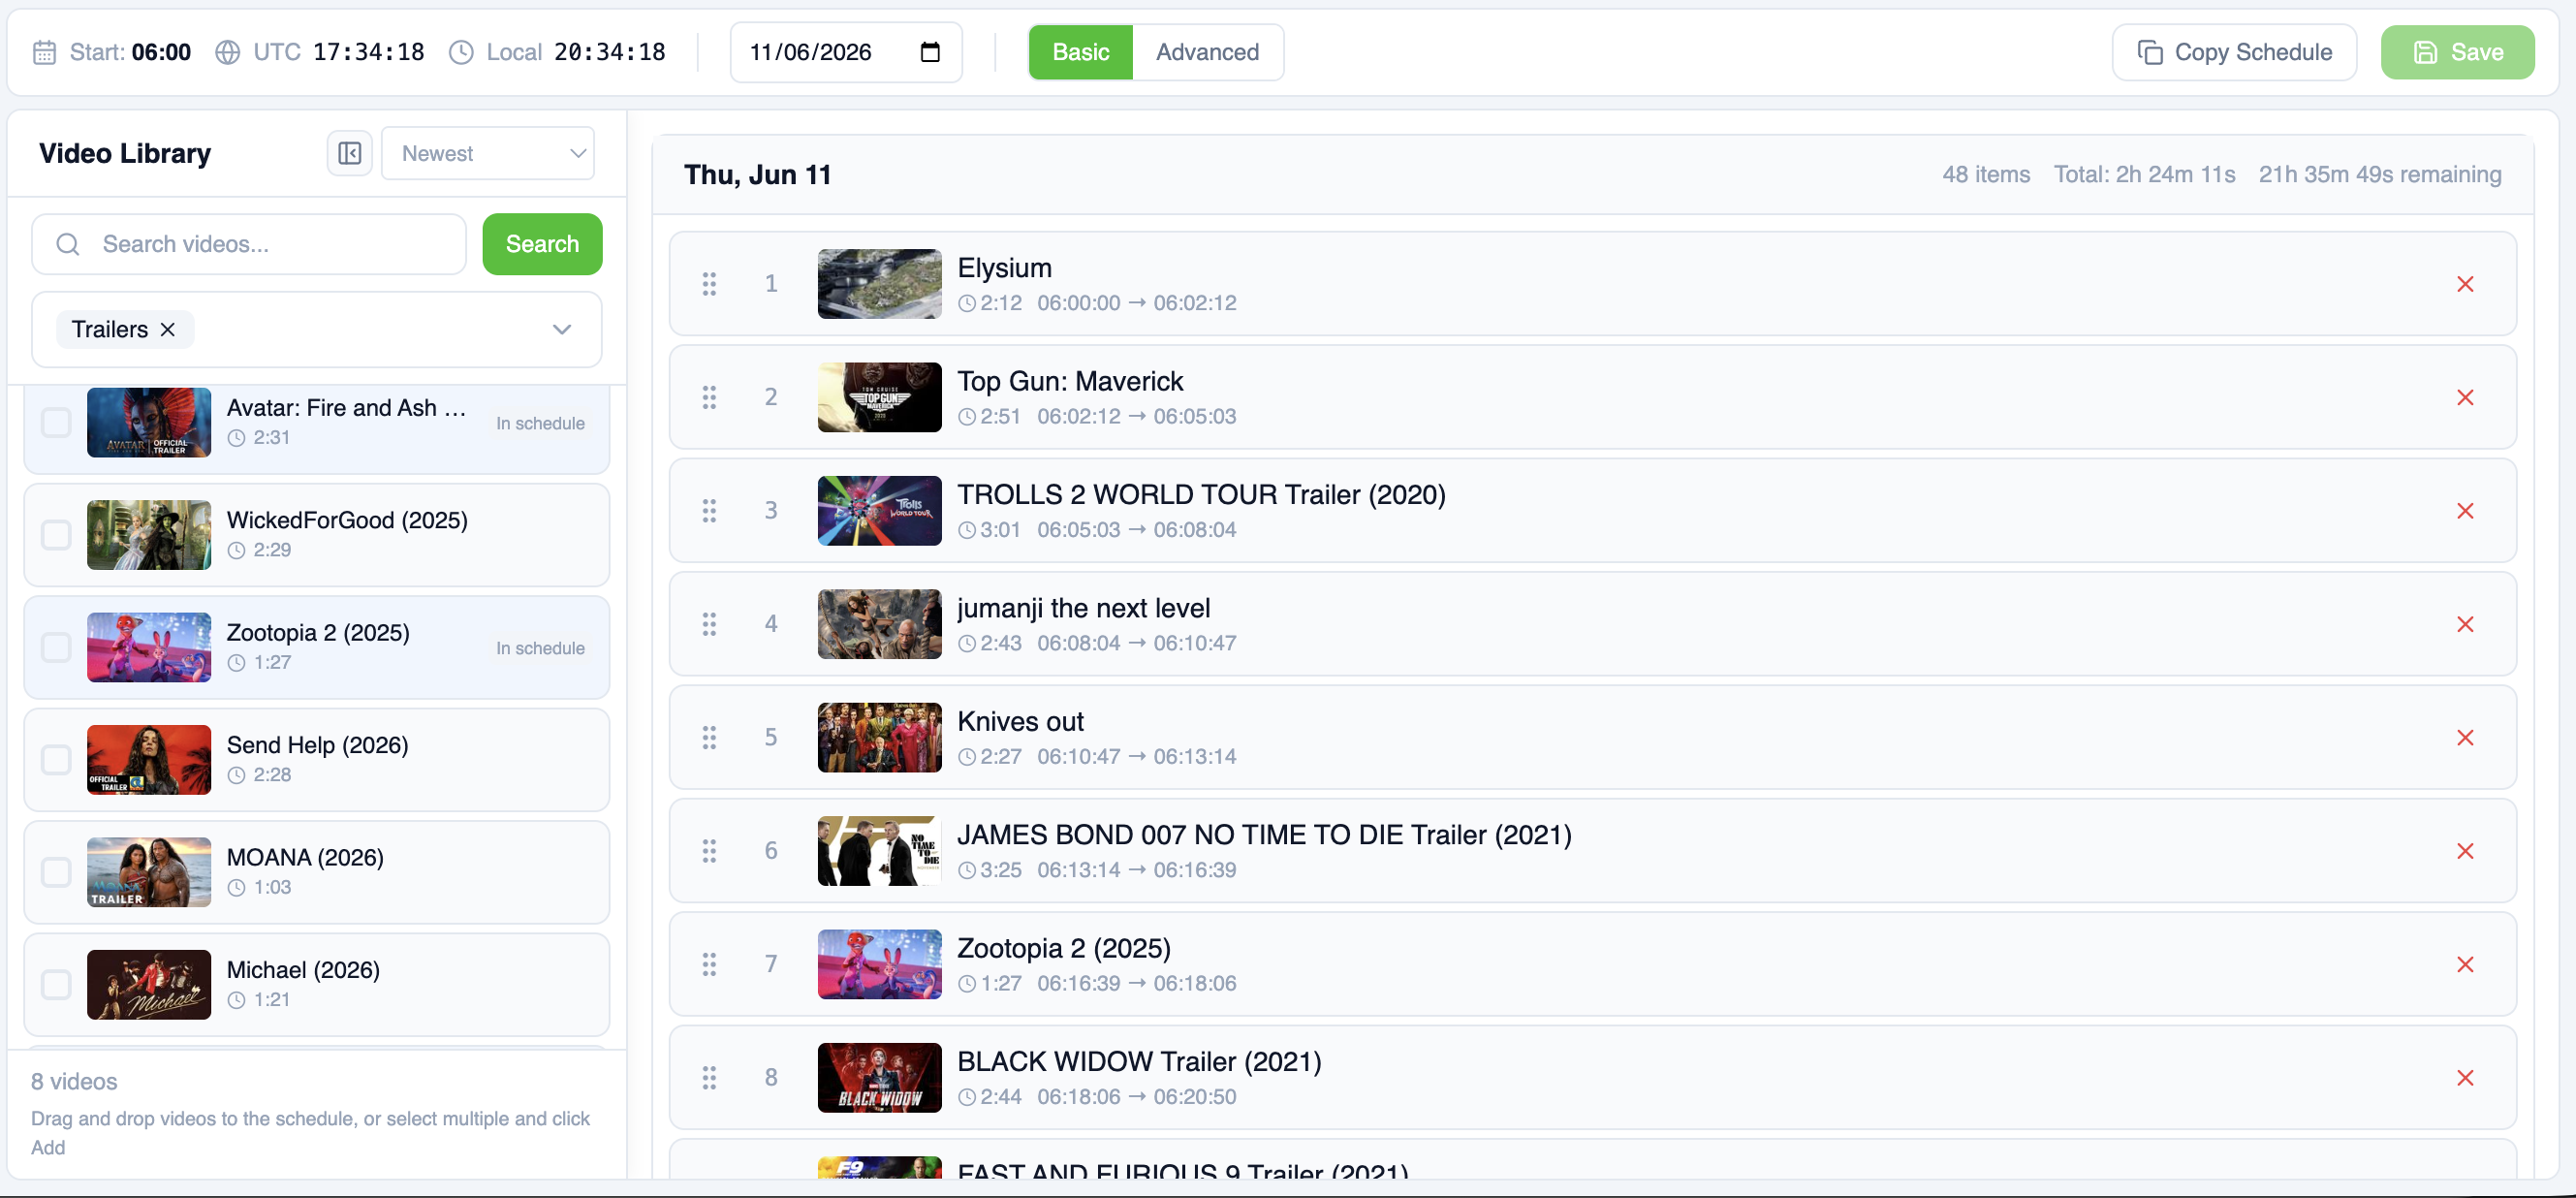Select the Top Gun: Maverick thumbnail
This screenshot has width=2576, height=1198.
click(879, 397)
